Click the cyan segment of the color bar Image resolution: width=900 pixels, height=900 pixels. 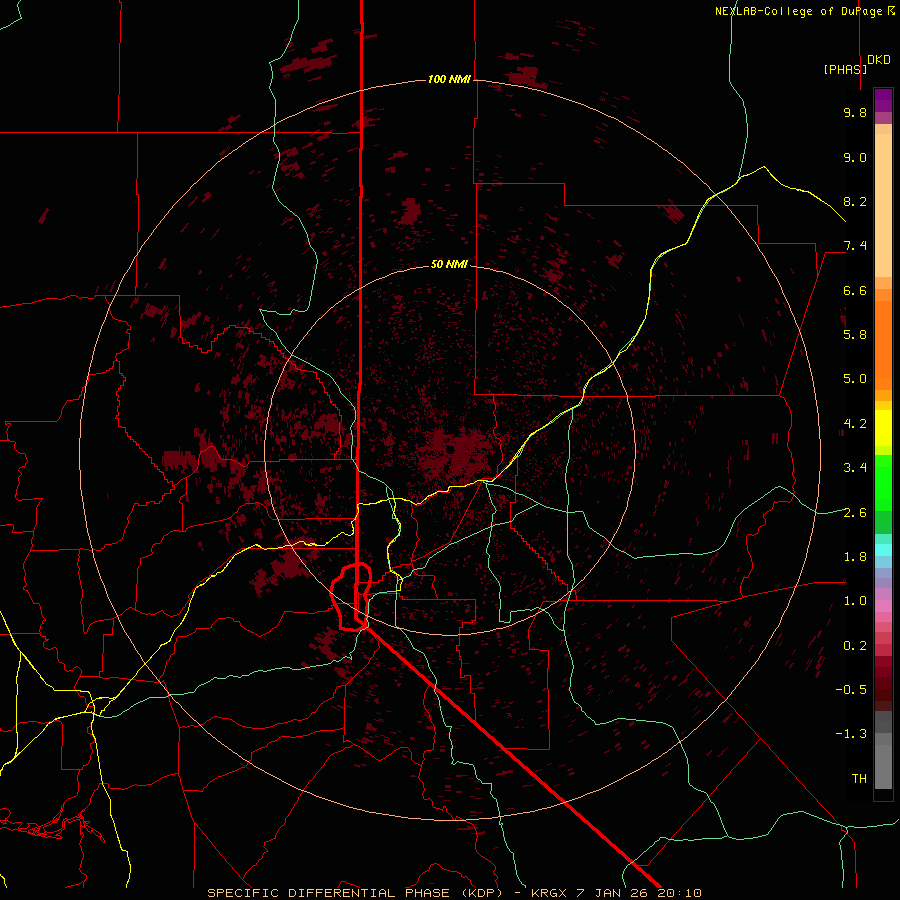pos(883,550)
